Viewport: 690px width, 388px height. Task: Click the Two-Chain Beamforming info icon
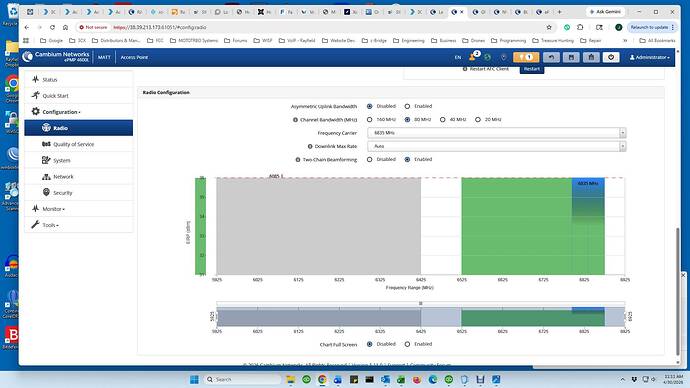pyautogui.click(x=298, y=160)
